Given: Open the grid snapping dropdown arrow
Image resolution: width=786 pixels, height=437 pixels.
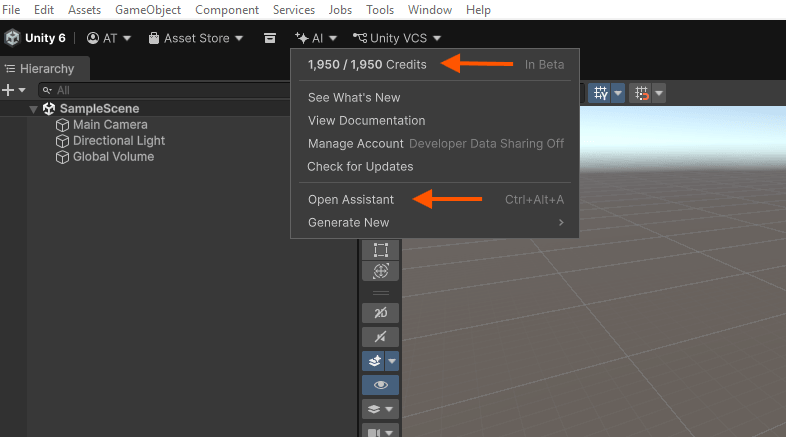Looking at the screenshot, I should (618, 93).
